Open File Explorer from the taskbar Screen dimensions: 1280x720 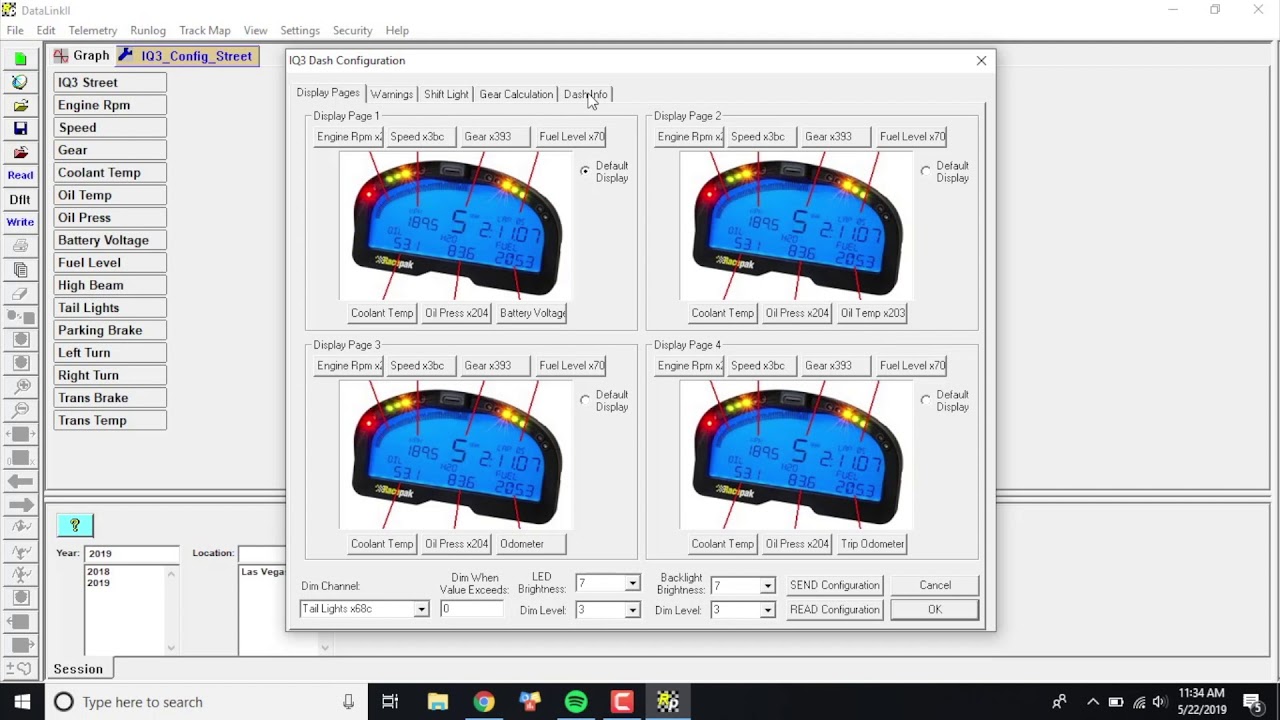point(437,702)
